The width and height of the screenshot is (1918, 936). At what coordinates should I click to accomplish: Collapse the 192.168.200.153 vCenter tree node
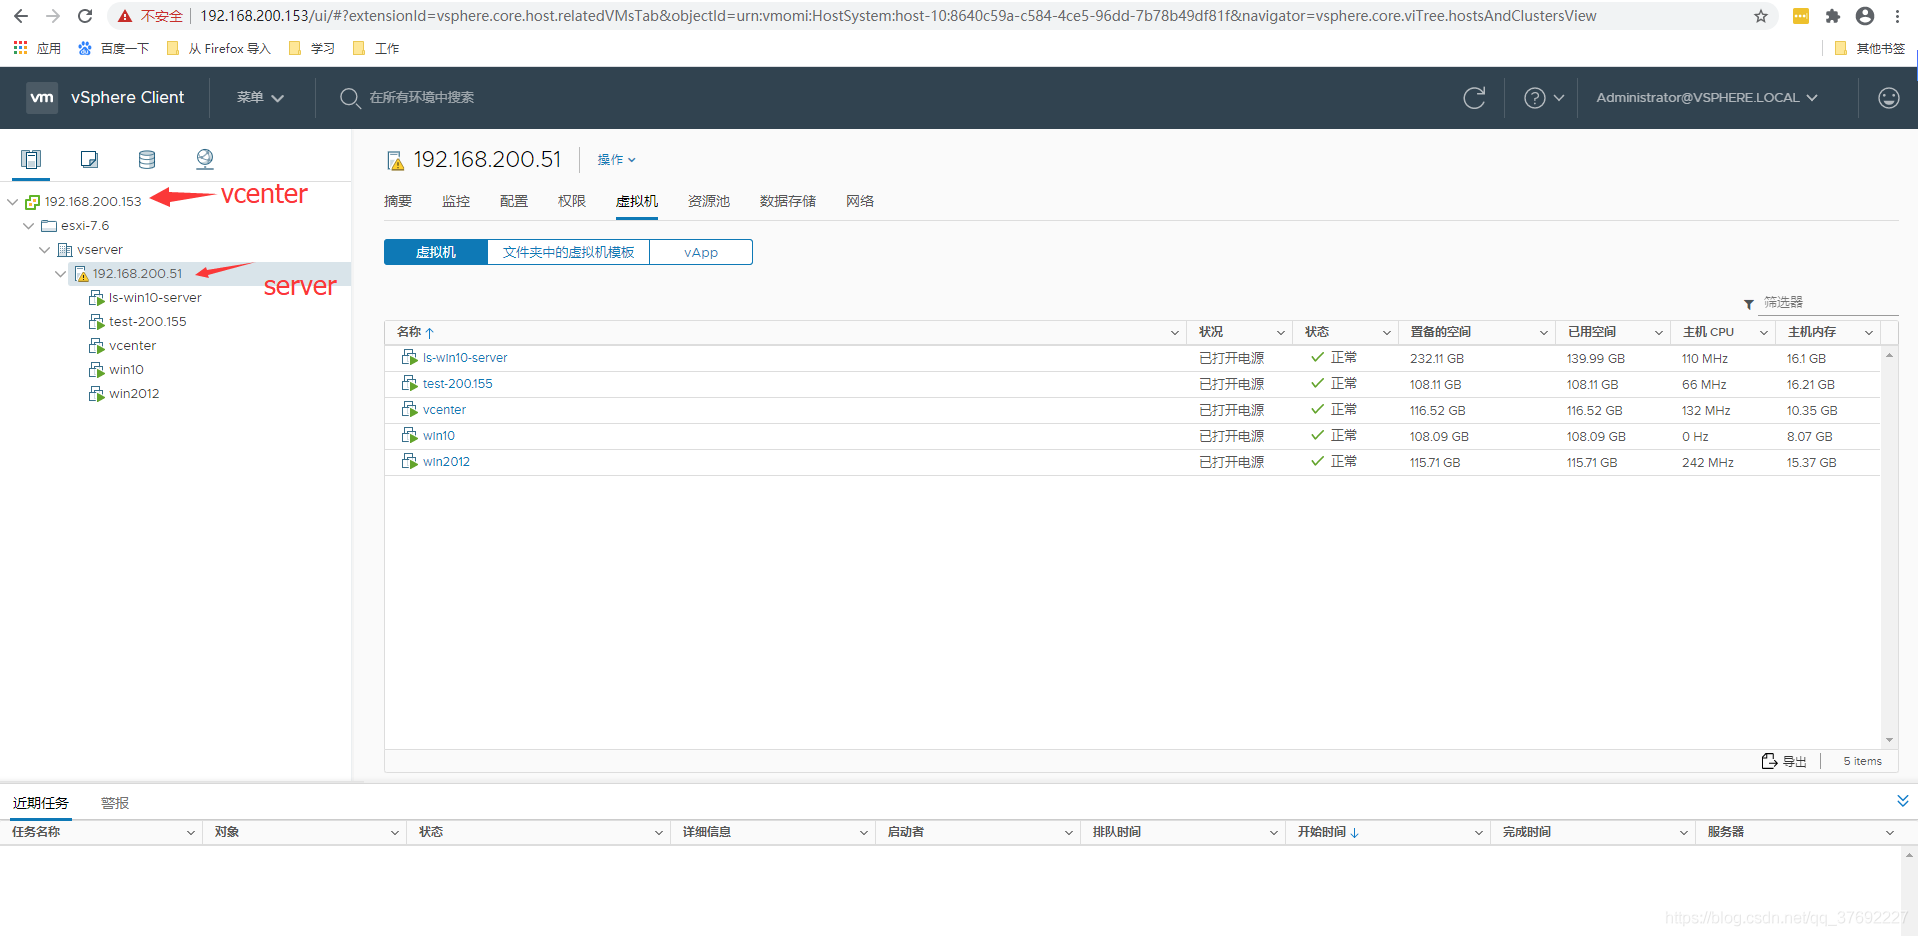click(x=12, y=201)
